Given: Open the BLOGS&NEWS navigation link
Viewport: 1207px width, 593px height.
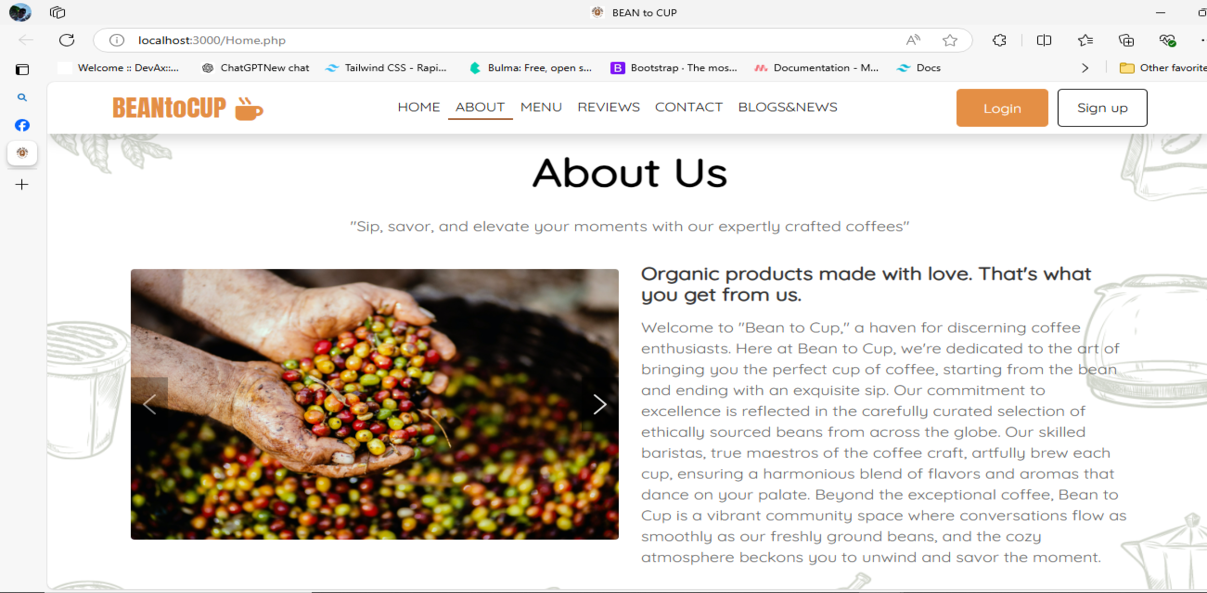Looking at the screenshot, I should (x=787, y=107).
